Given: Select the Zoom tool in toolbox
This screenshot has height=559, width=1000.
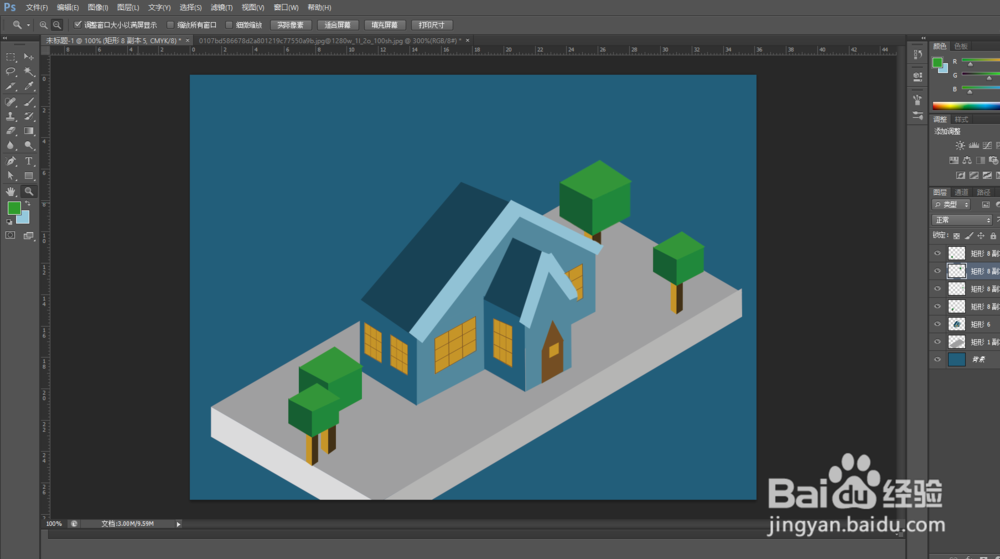Looking at the screenshot, I should 29,191.
